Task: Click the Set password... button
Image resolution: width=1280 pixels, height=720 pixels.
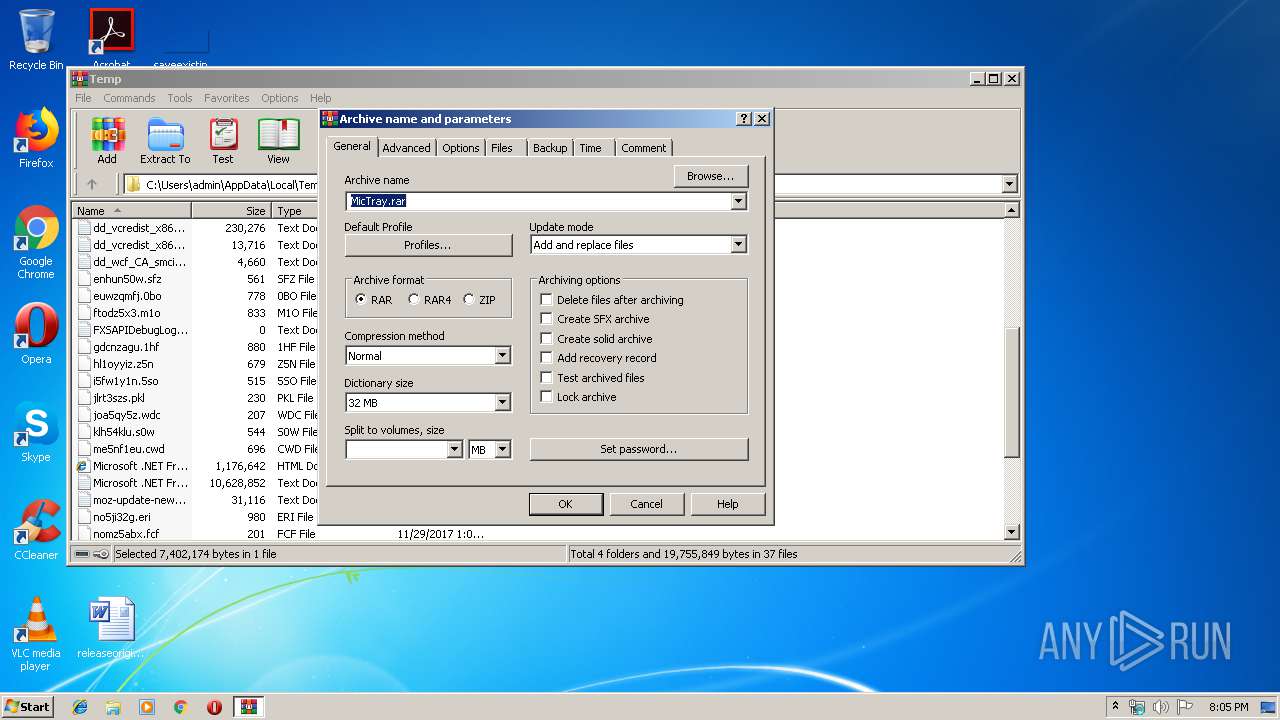Action: tap(639, 449)
